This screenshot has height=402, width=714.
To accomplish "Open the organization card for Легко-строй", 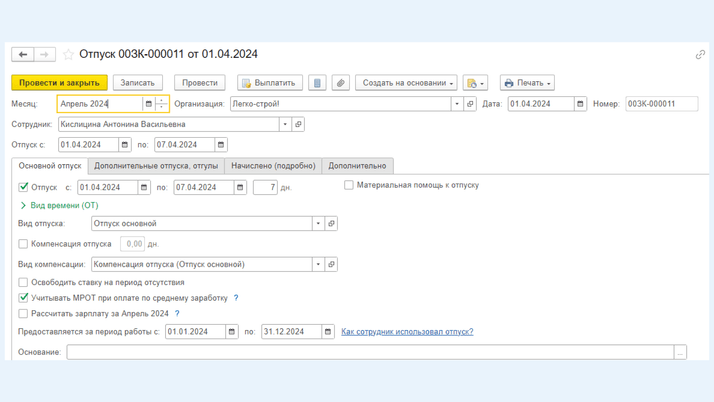I will click(470, 104).
